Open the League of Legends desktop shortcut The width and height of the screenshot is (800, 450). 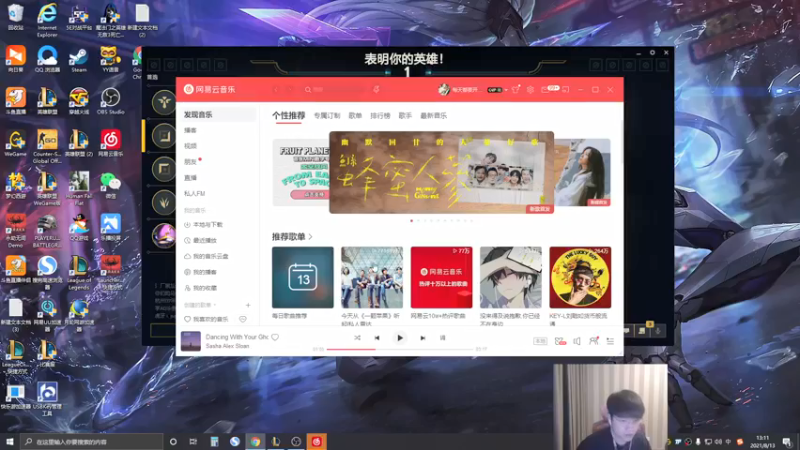(79, 272)
